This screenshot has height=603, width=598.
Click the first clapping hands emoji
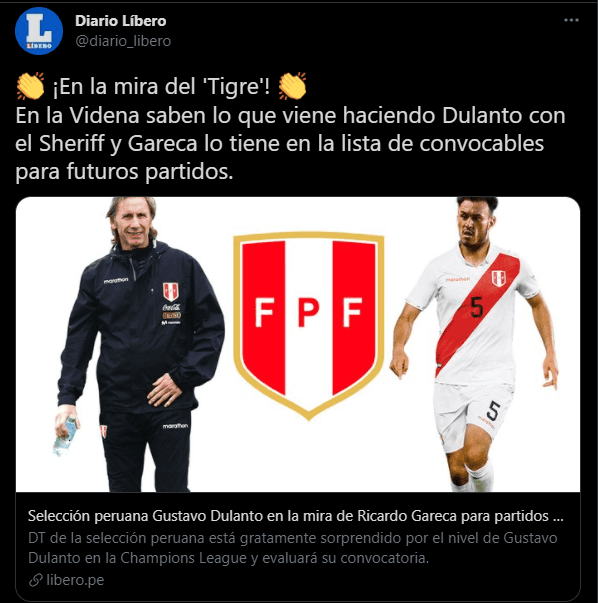pos(30,86)
